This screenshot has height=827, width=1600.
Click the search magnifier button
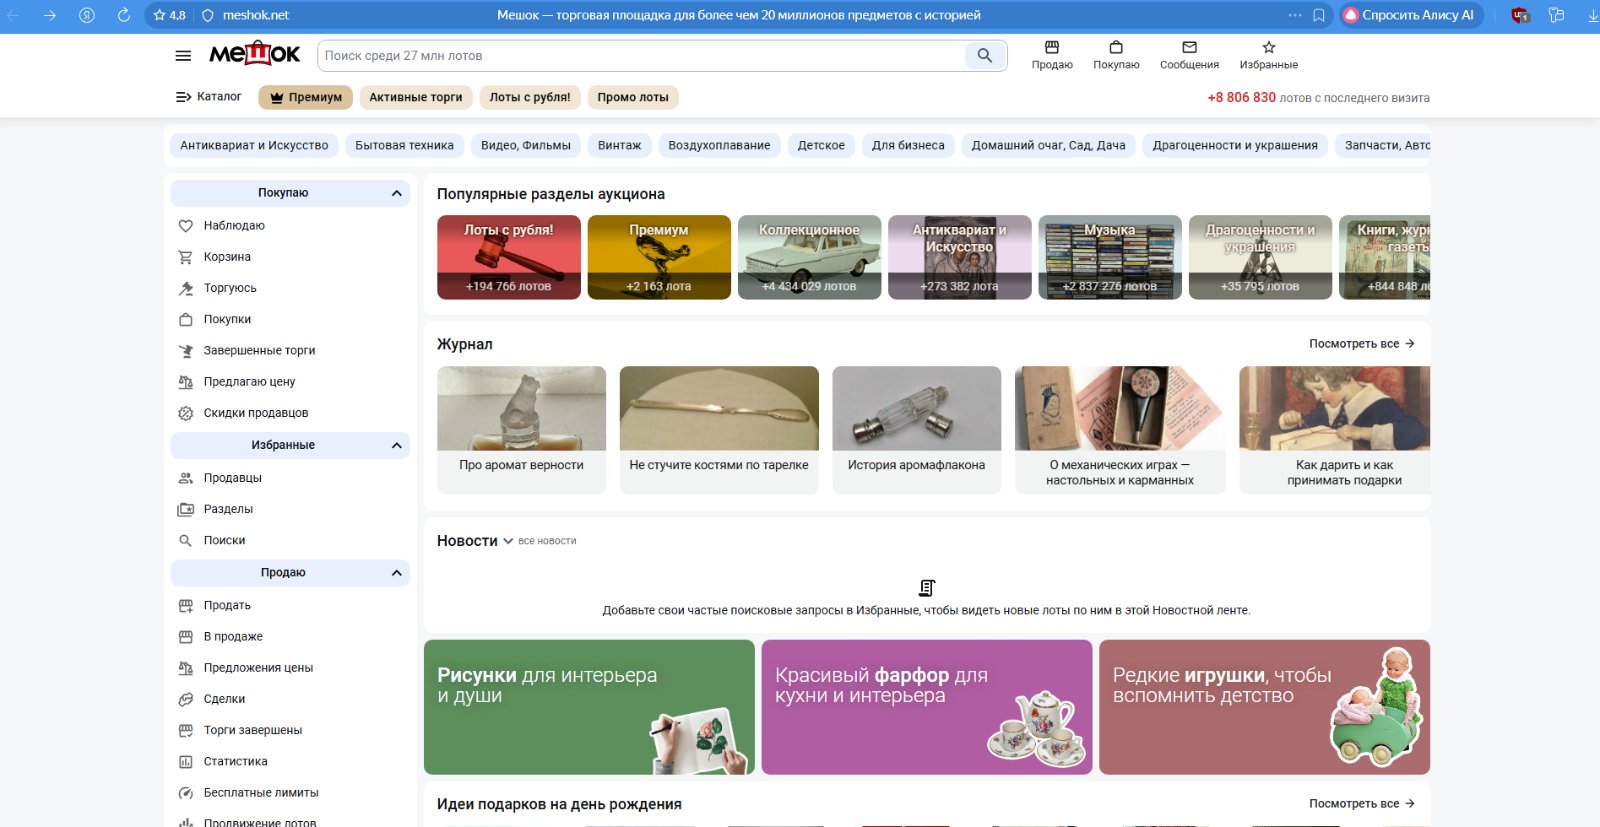(984, 56)
